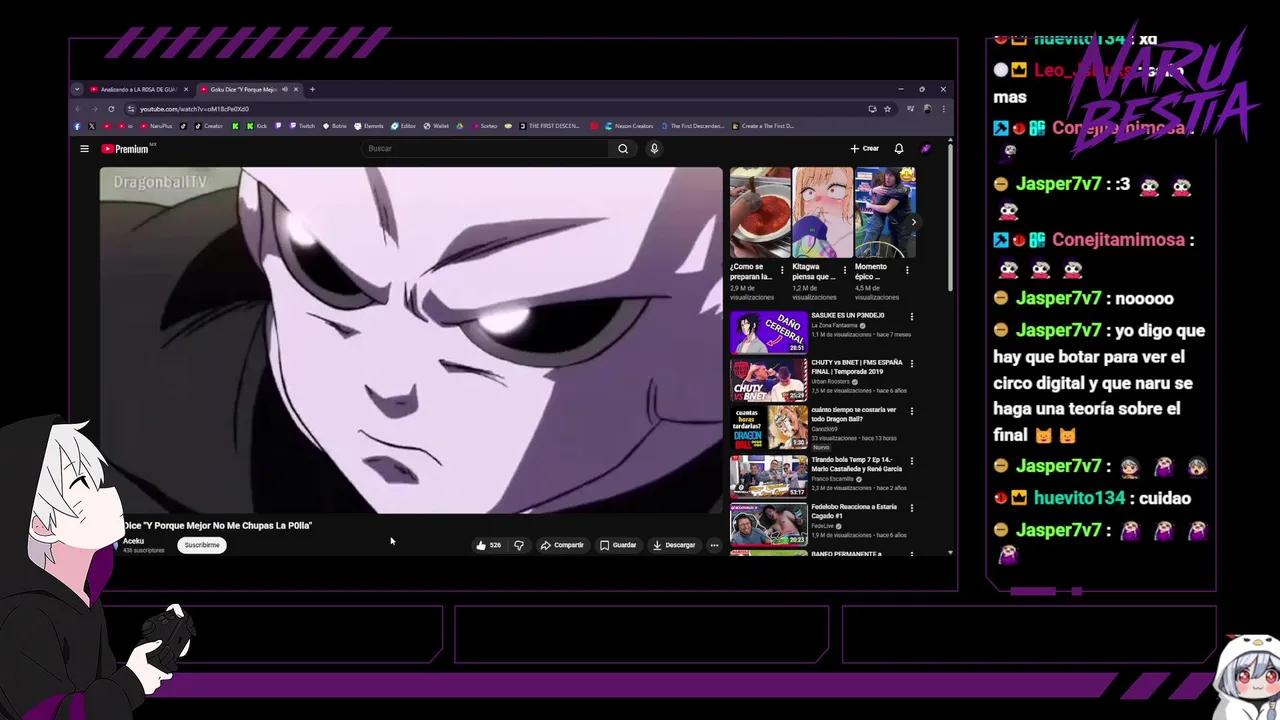The height and width of the screenshot is (720, 1280).
Task: Open the Wallet bookmark
Action: click(x=436, y=126)
